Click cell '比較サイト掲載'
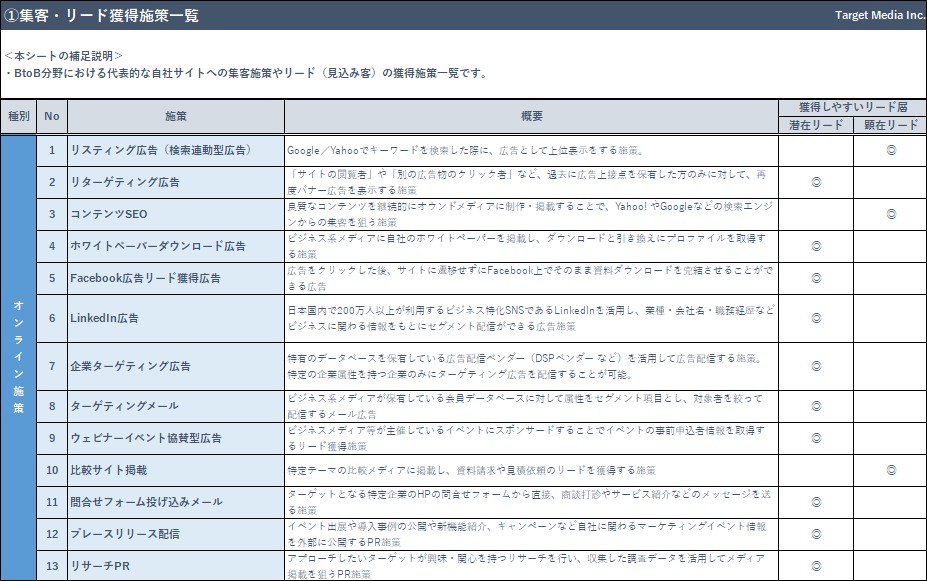927x581 pixels. click(x=176, y=470)
